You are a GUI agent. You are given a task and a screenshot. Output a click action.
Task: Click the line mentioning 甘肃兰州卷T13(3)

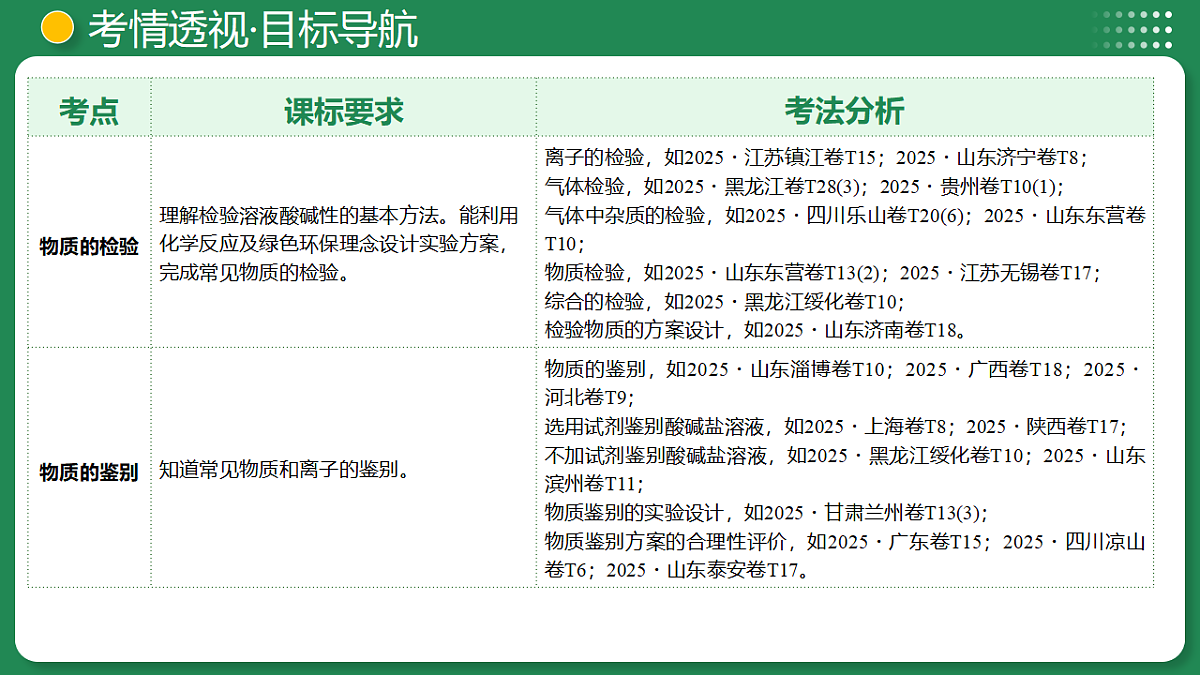[x=766, y=513]
